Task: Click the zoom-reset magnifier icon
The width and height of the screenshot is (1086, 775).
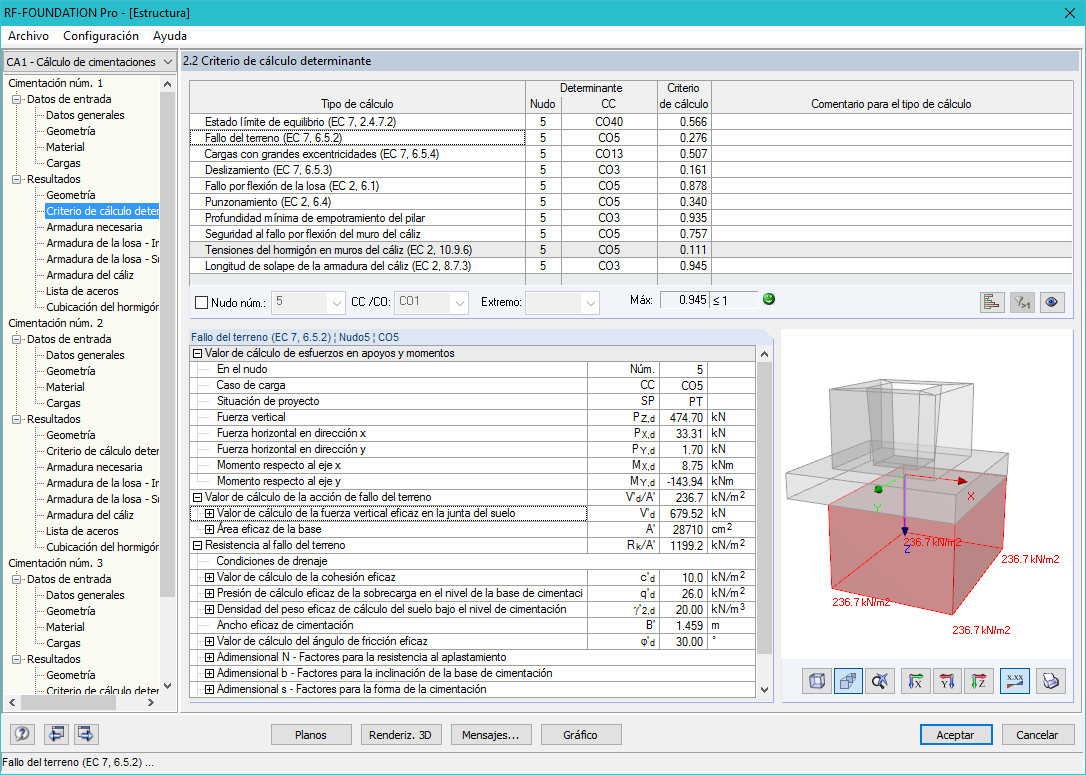Action: [x=880, y=682]
